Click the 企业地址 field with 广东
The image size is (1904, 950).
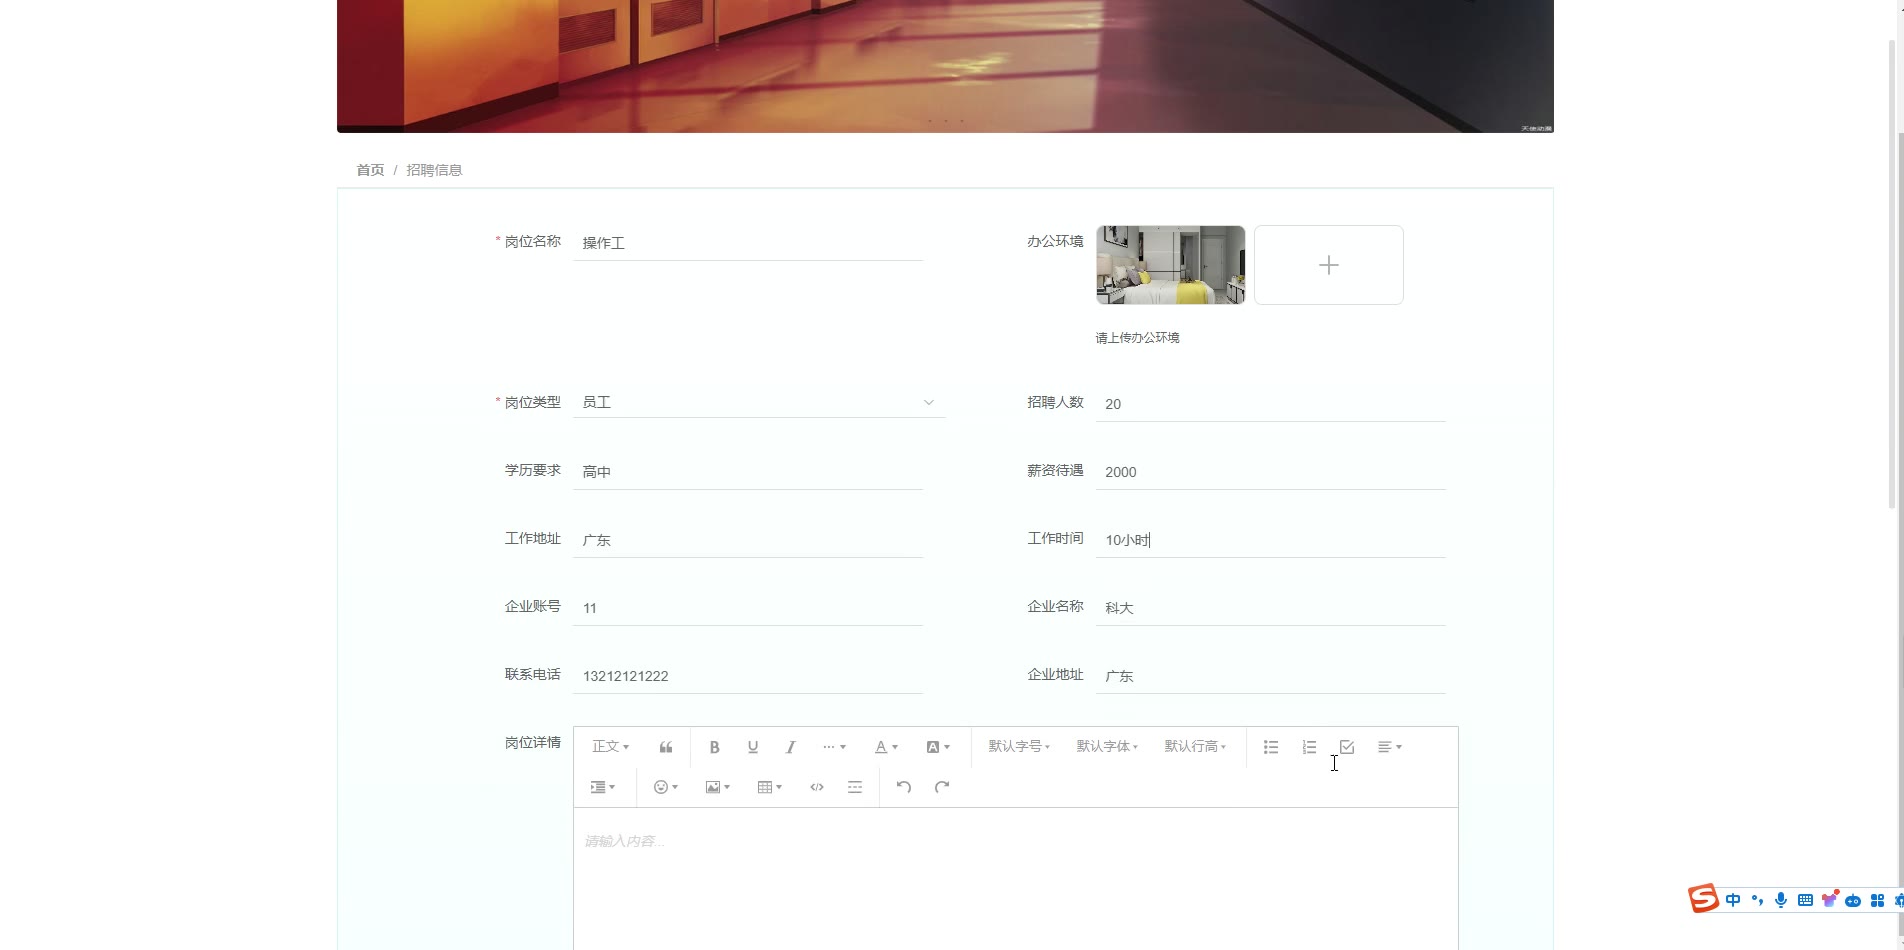tap(1271, 676)
